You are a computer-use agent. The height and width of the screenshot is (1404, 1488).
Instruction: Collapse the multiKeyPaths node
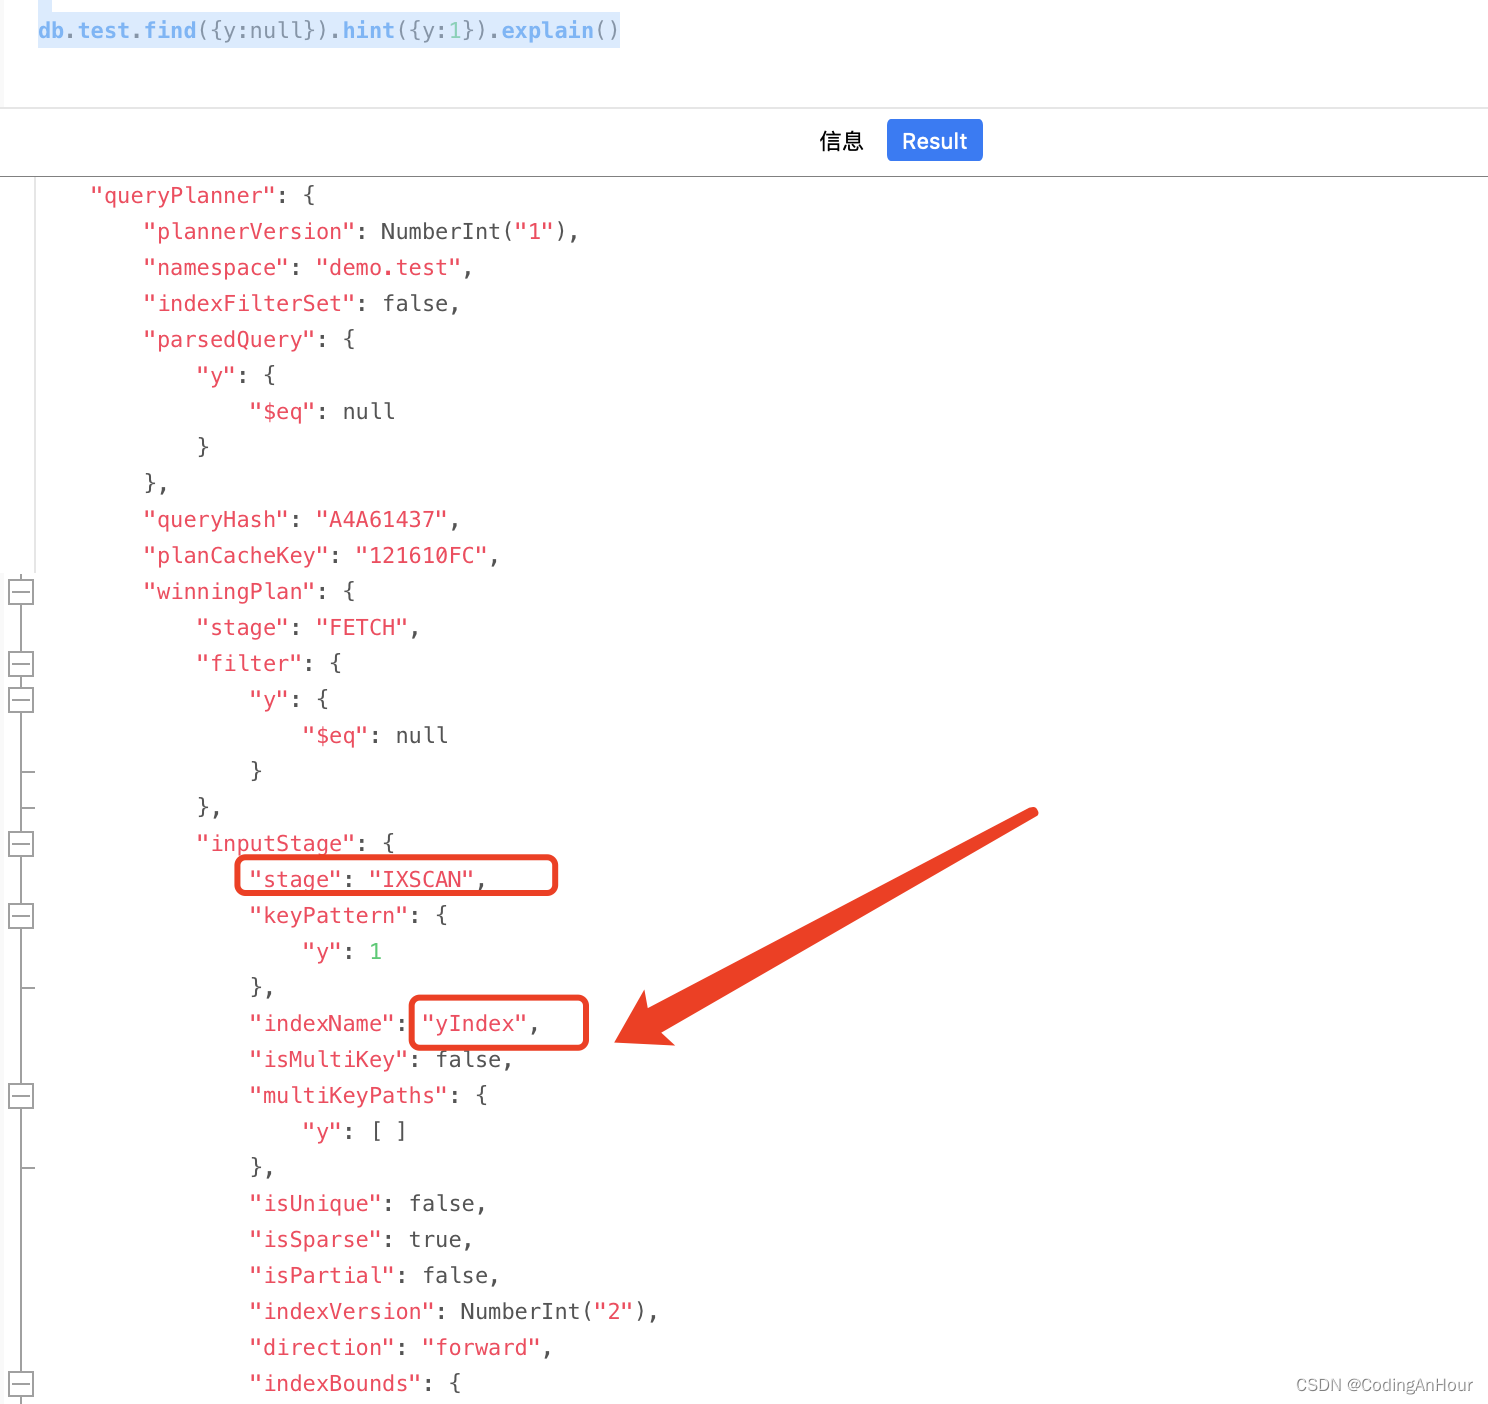21,1095
